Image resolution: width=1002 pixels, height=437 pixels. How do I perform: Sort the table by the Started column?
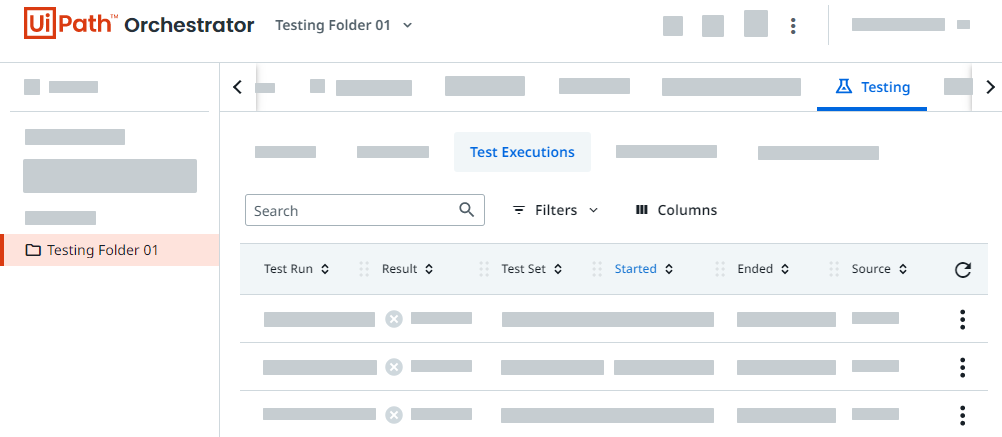[x=643, y=269]
